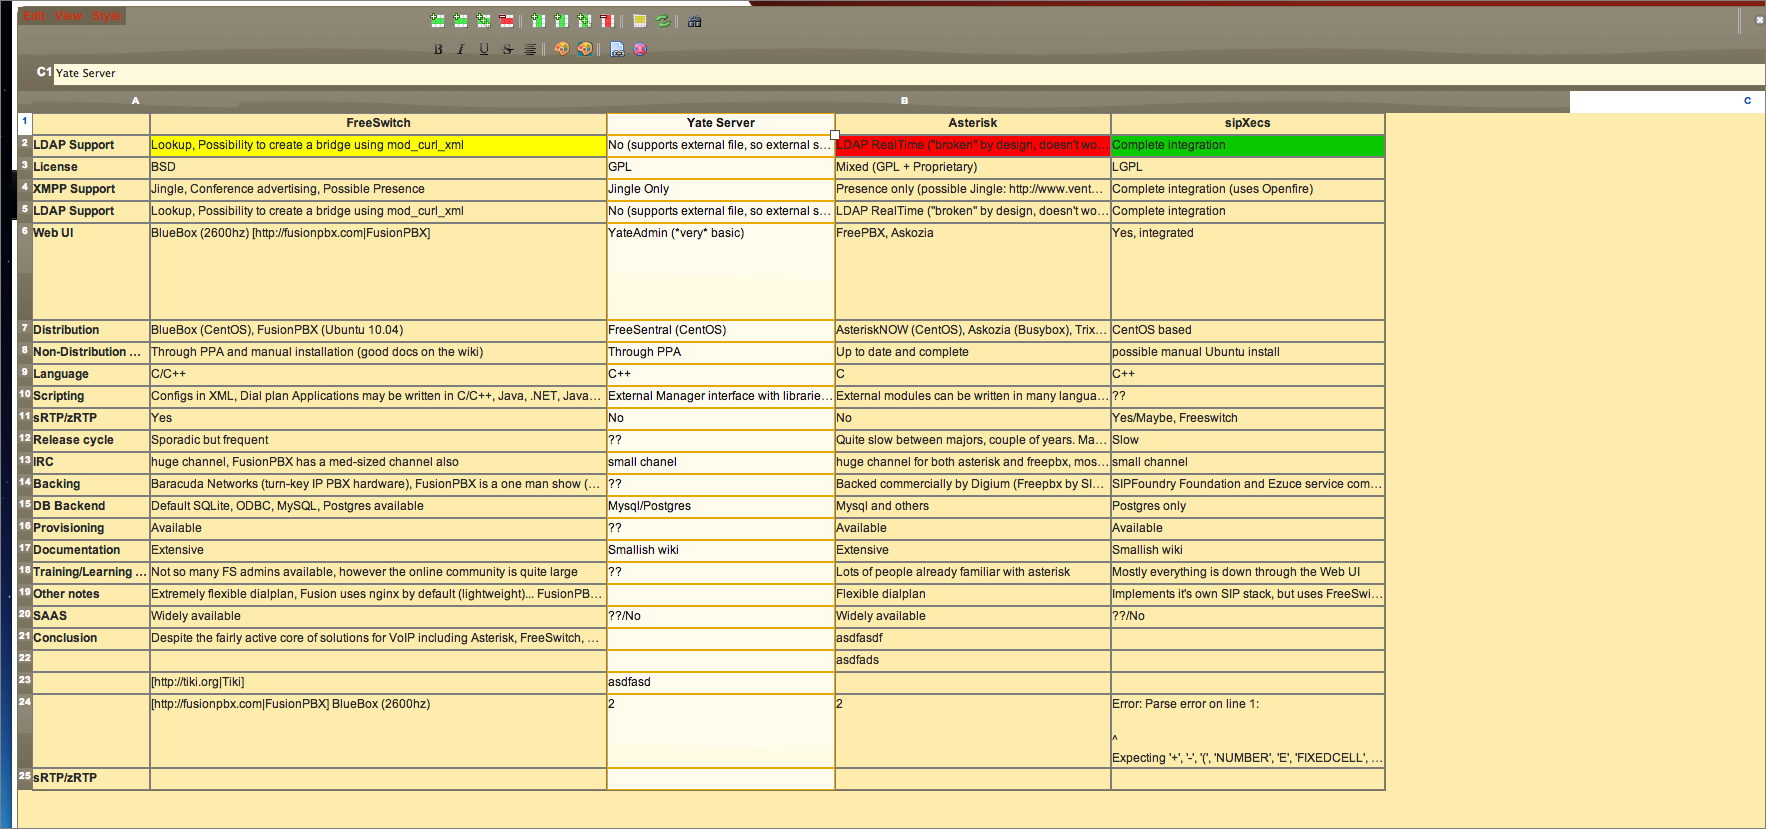1766x829 pixels.
Task: Select the Conclusion row label
Action: [x=91, y=638]
